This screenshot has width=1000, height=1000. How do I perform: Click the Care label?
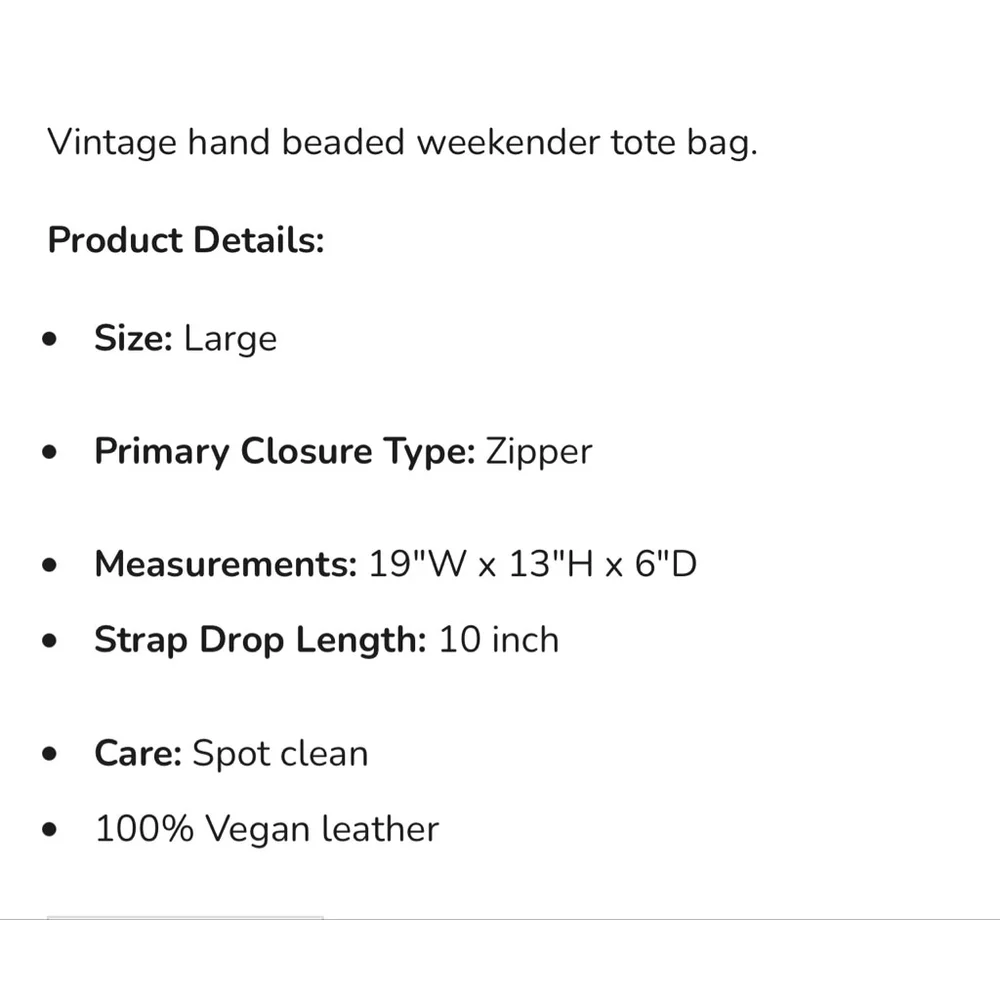[138, 753]
